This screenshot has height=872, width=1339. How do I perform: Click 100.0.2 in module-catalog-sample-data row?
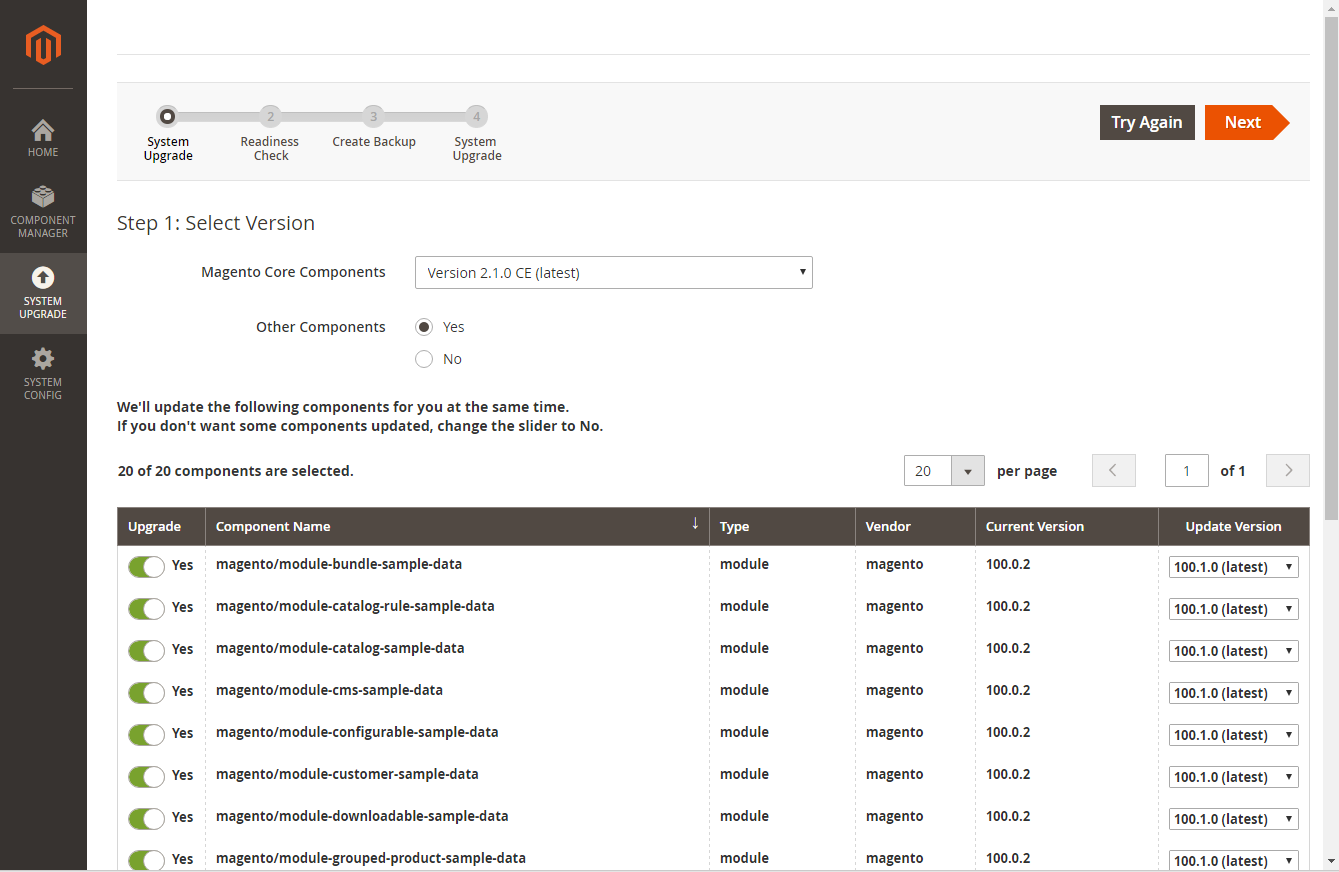(x=1008, y=648)
